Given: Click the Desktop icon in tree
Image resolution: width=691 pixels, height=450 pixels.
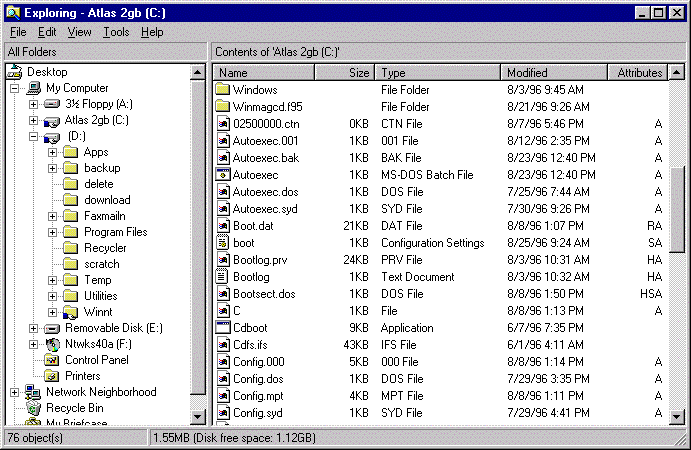Looking at the screenshot, I should pos(15,72).
